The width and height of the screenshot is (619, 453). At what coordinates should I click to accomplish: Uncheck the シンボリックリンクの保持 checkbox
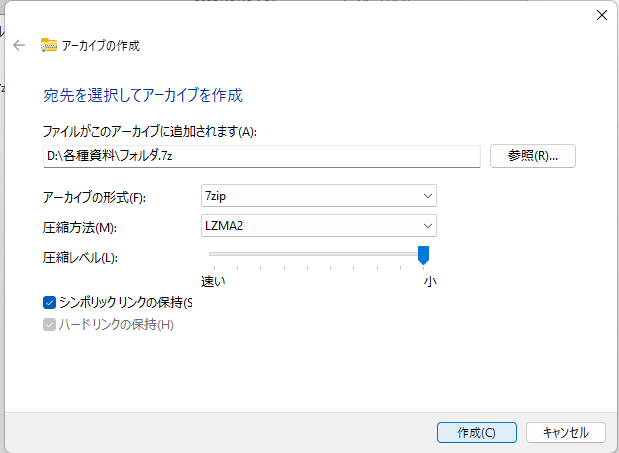coord(50,302)
